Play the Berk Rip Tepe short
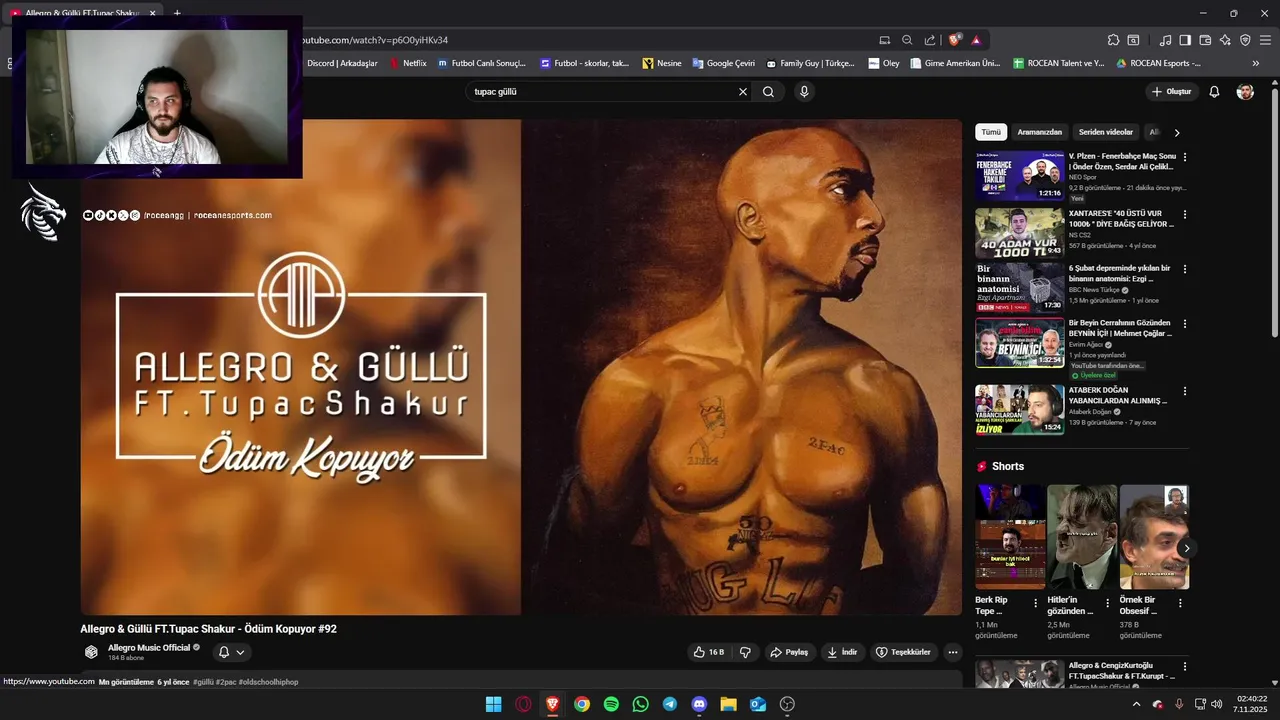The width and height of the screenshot is (1280, 720). pyautogui.click(x=1009, y=537)
